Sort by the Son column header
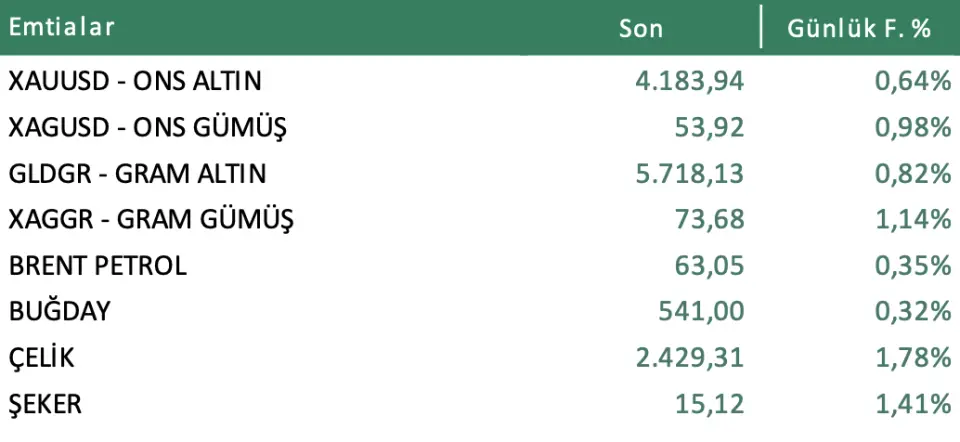This screenshot has height=442, width=960. 641,28
